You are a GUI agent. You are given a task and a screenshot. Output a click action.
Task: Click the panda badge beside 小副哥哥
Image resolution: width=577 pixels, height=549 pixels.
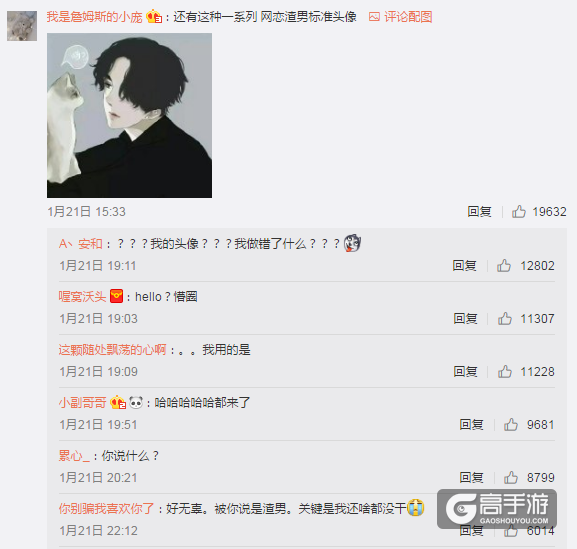click(136, 402)
